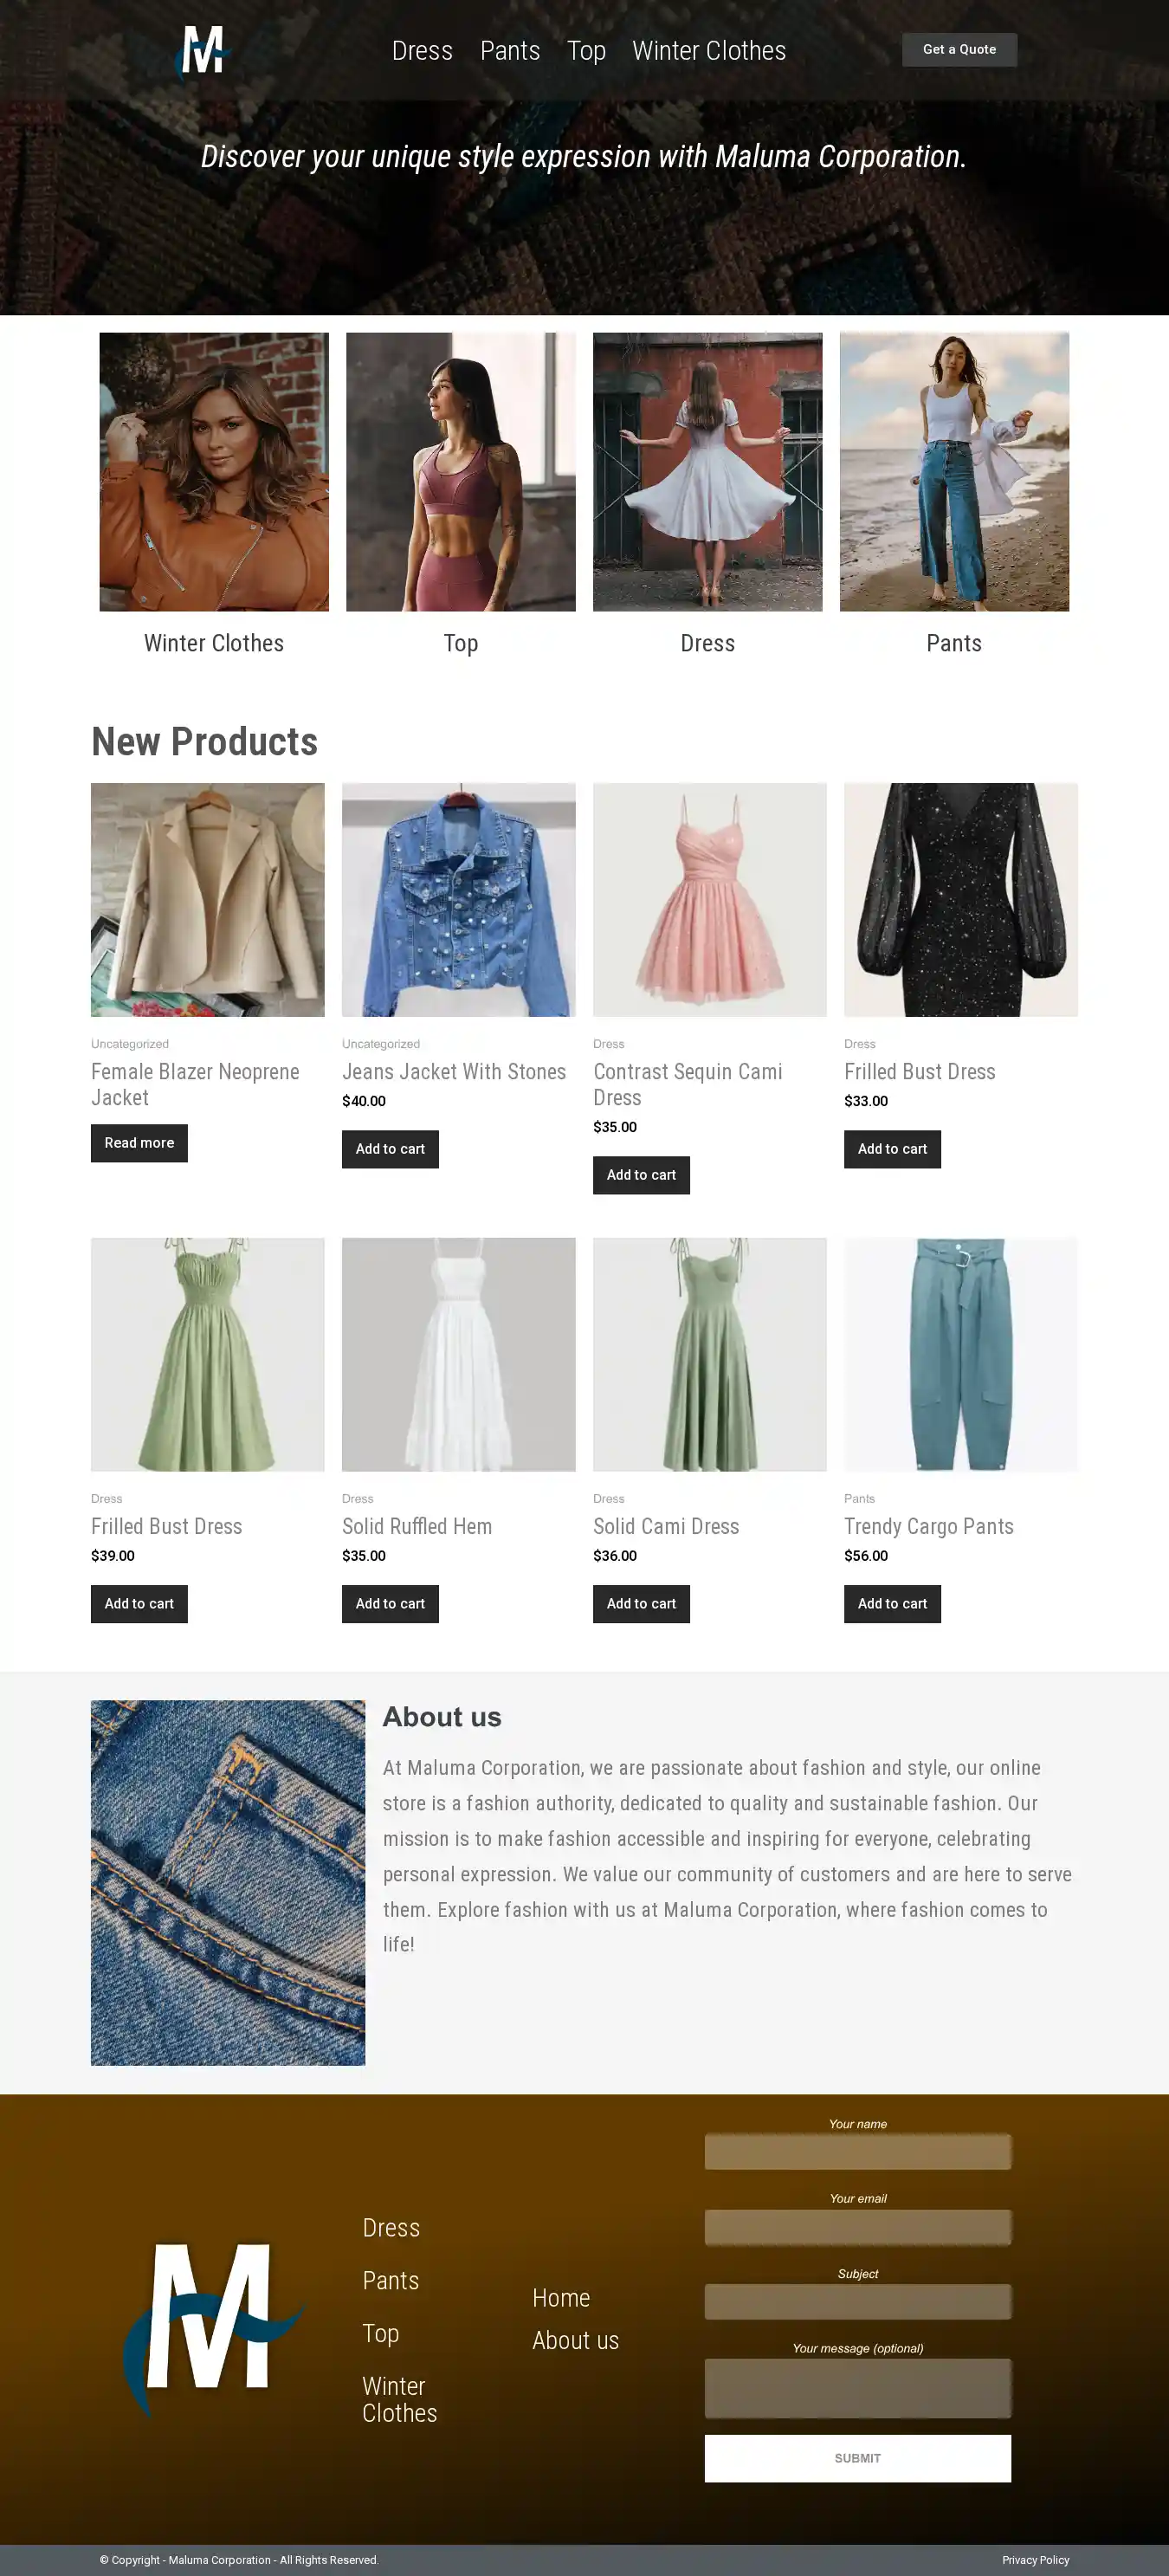This screenshot has width=1169, height=2576.
Task: Open Winter Clothes in the top navigation
Action: 709,51
